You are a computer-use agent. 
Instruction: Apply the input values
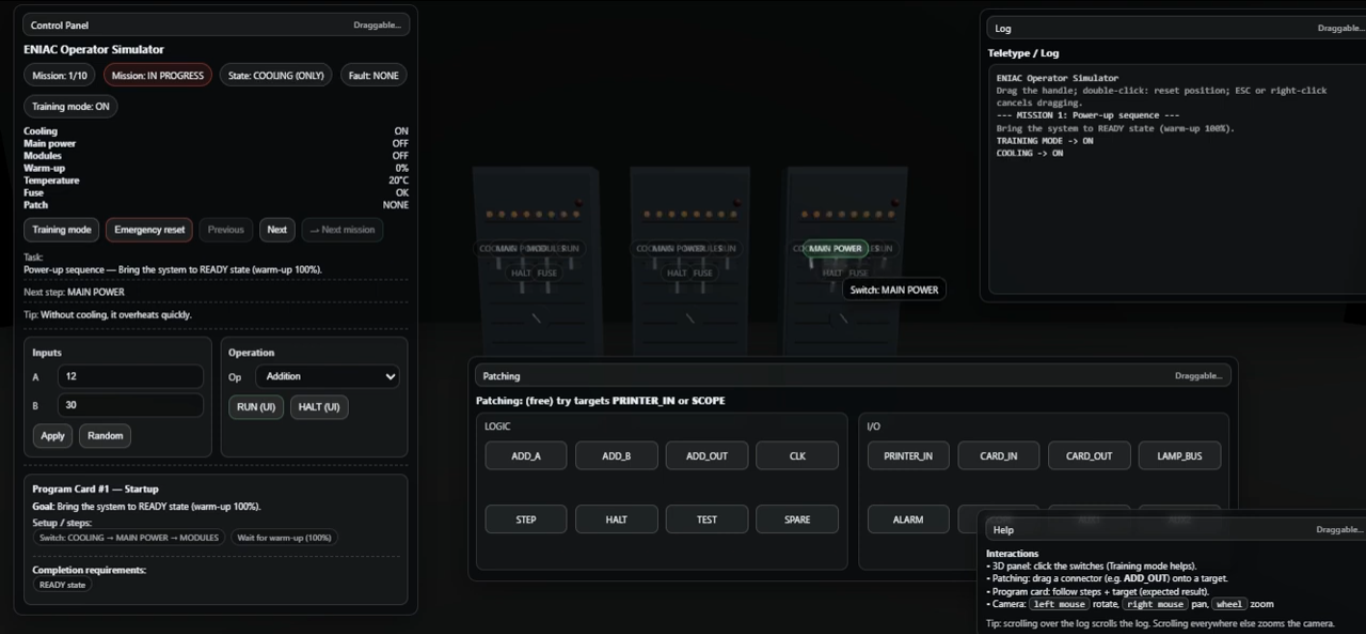click(53, 436)
